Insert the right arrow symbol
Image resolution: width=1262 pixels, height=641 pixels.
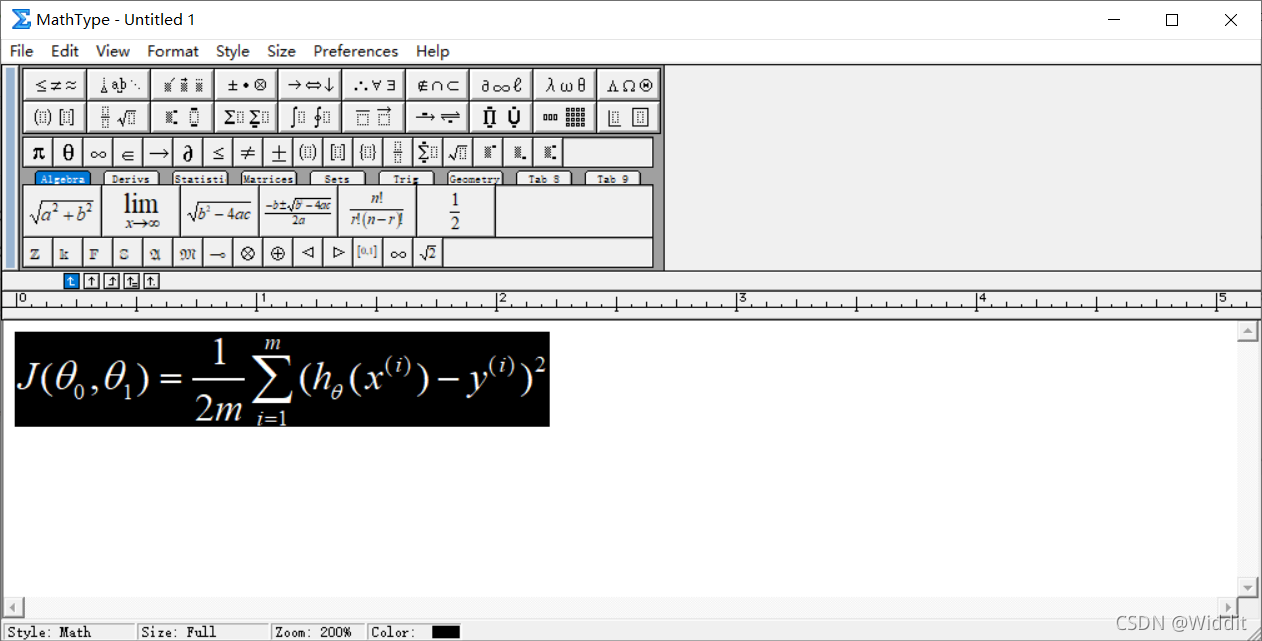tap(158, 153)
